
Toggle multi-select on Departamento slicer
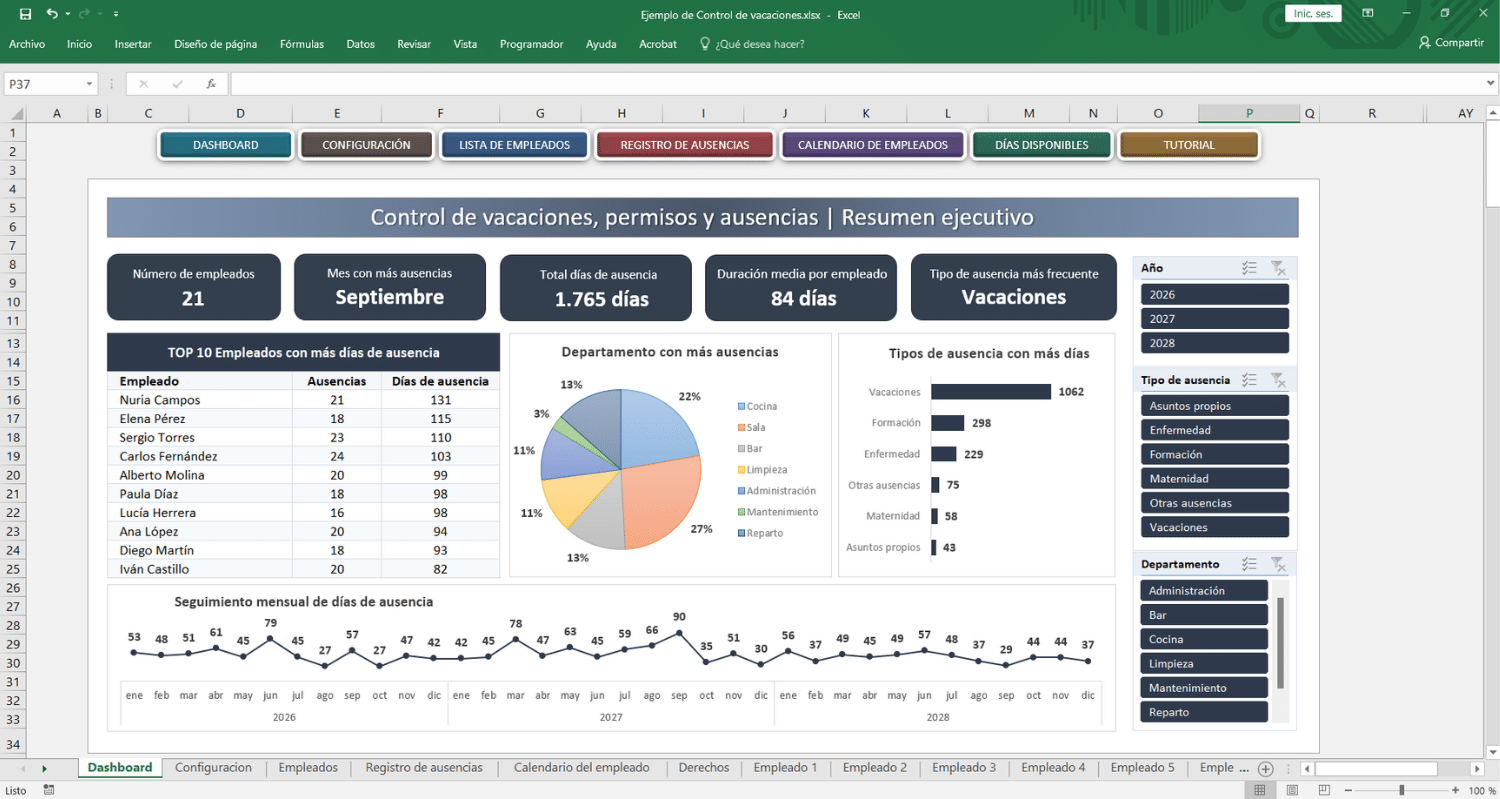pyautogui.click(x=1248, y=564)
